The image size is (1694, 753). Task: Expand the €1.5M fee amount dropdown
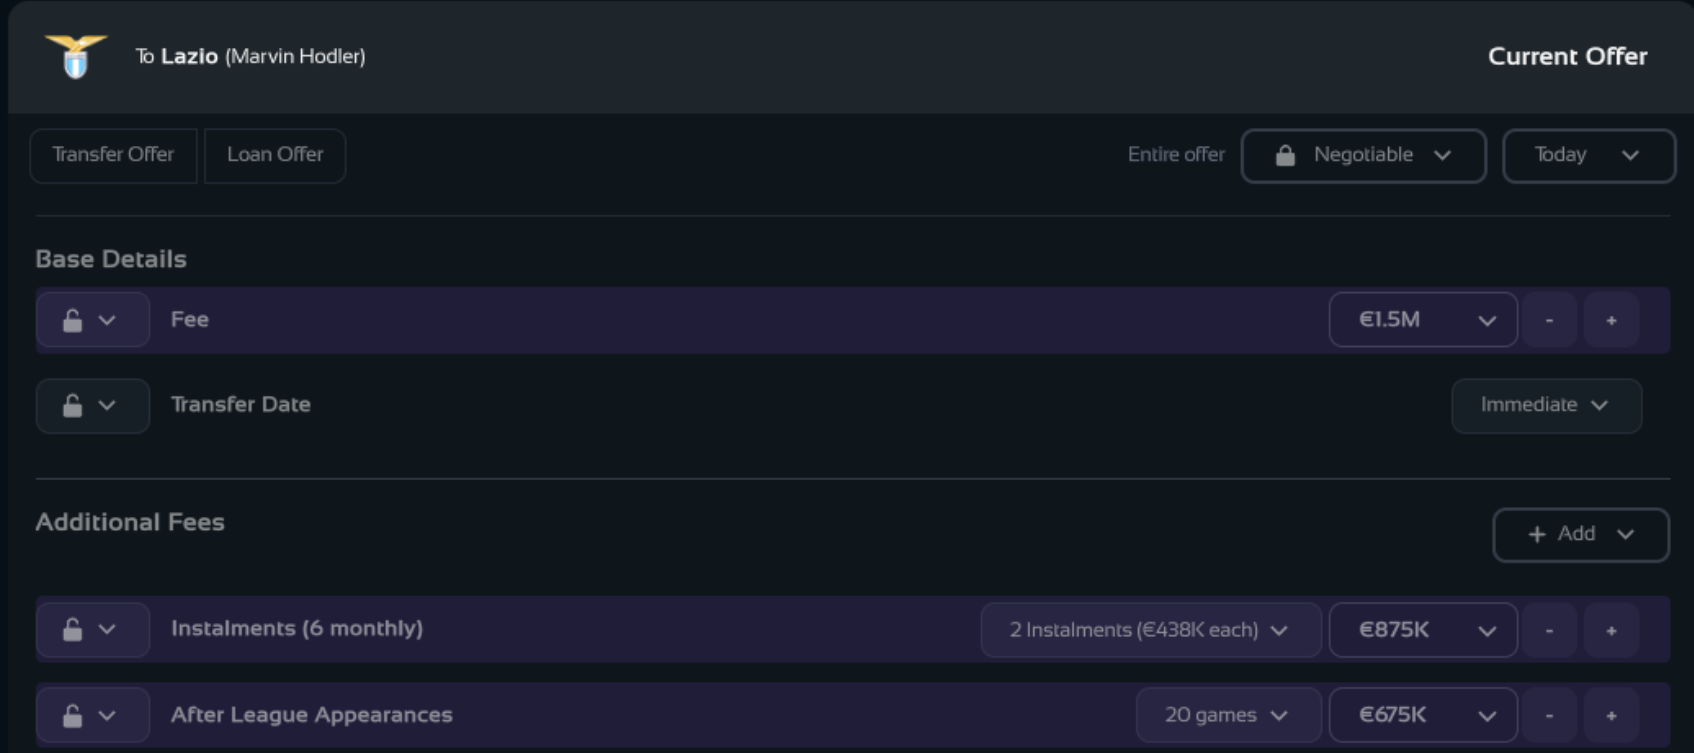[1422, 320]
